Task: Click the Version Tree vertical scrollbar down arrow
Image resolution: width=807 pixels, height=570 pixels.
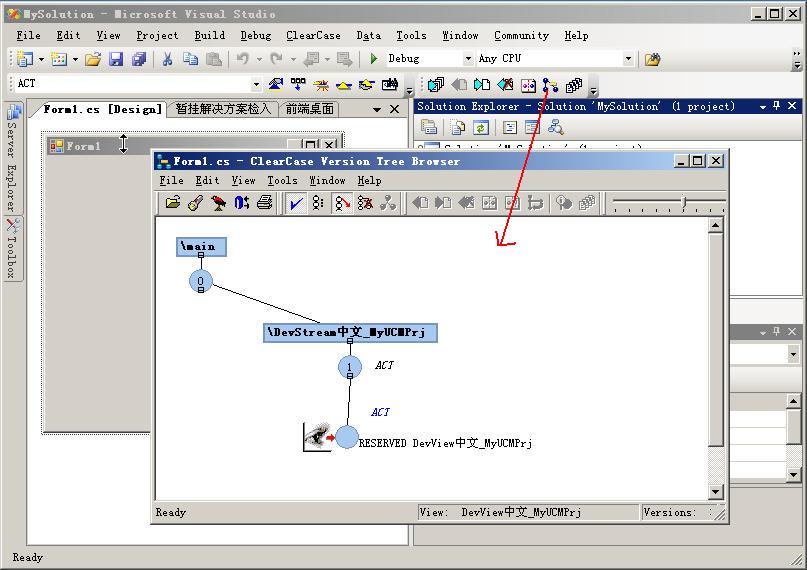Action: click(x=715, y=491)
